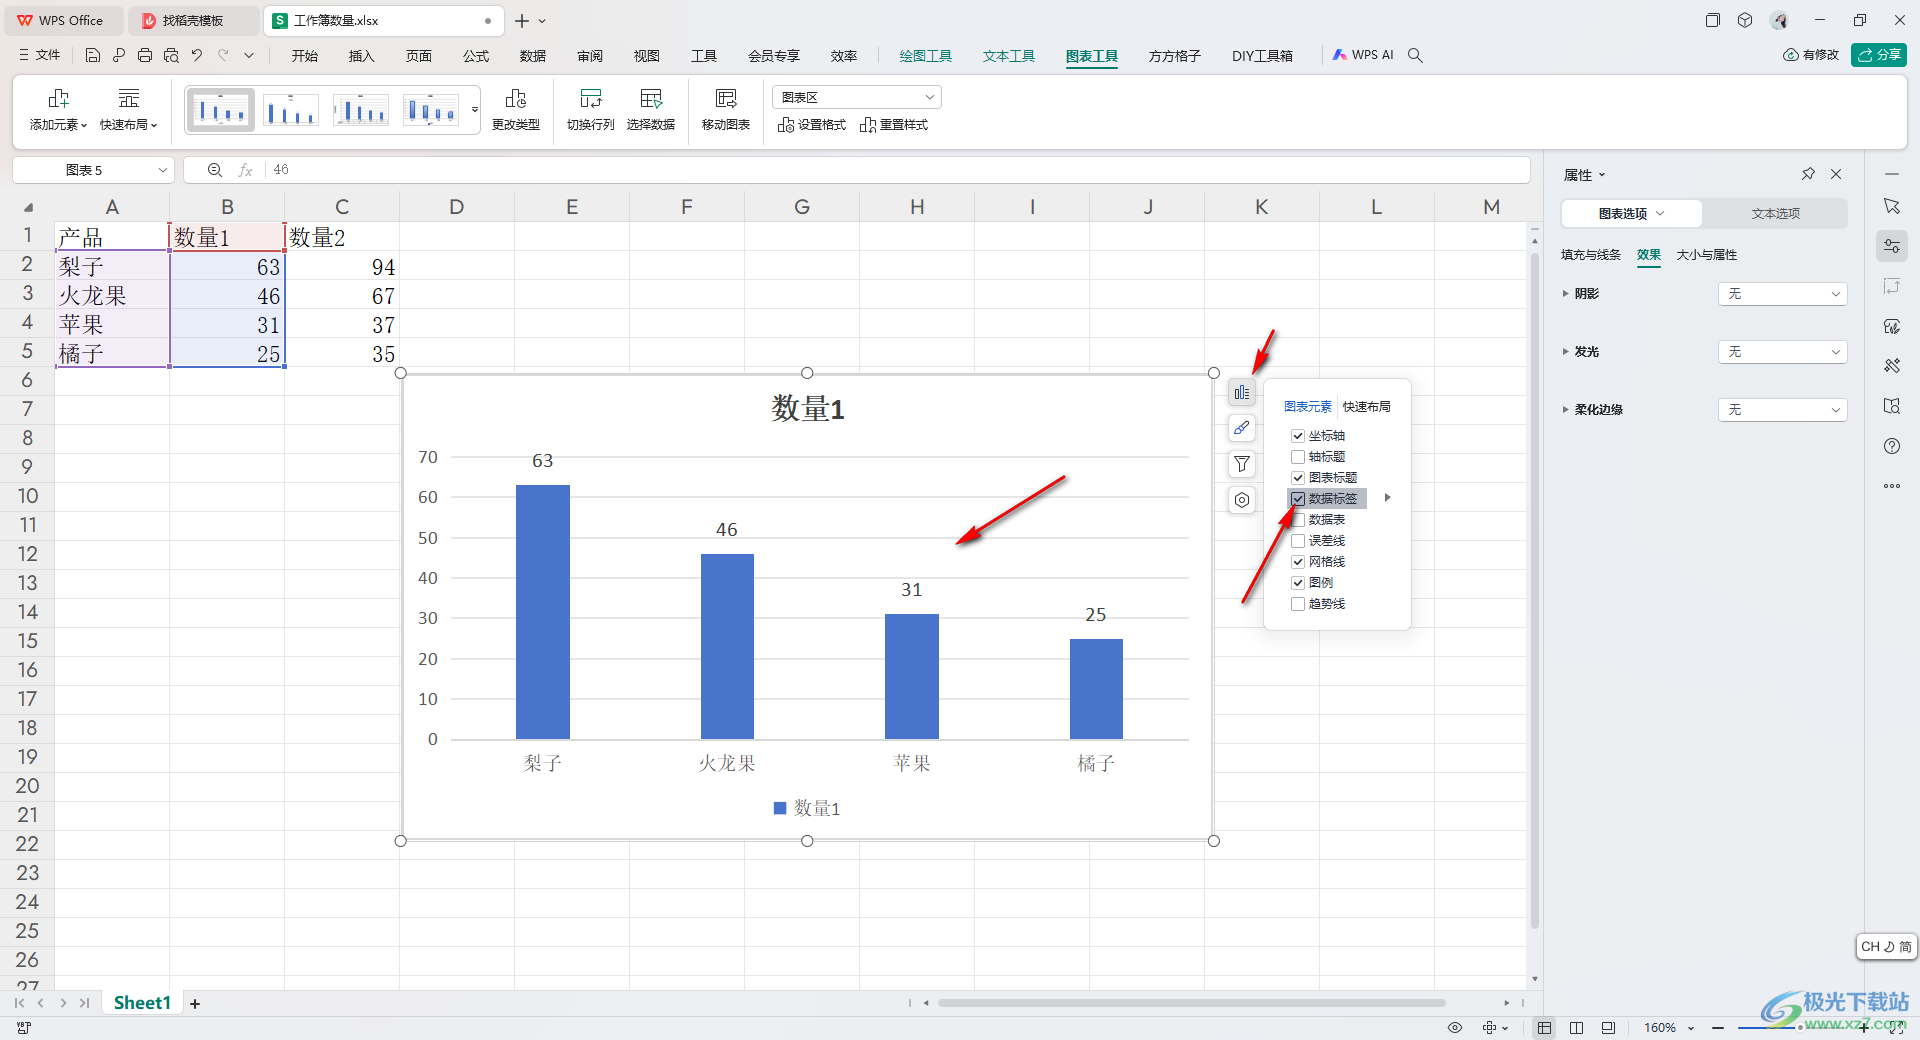Click Move Chart (移动图表)
The width and height of the screenshot is (1920, 1040).
(726, 110)
